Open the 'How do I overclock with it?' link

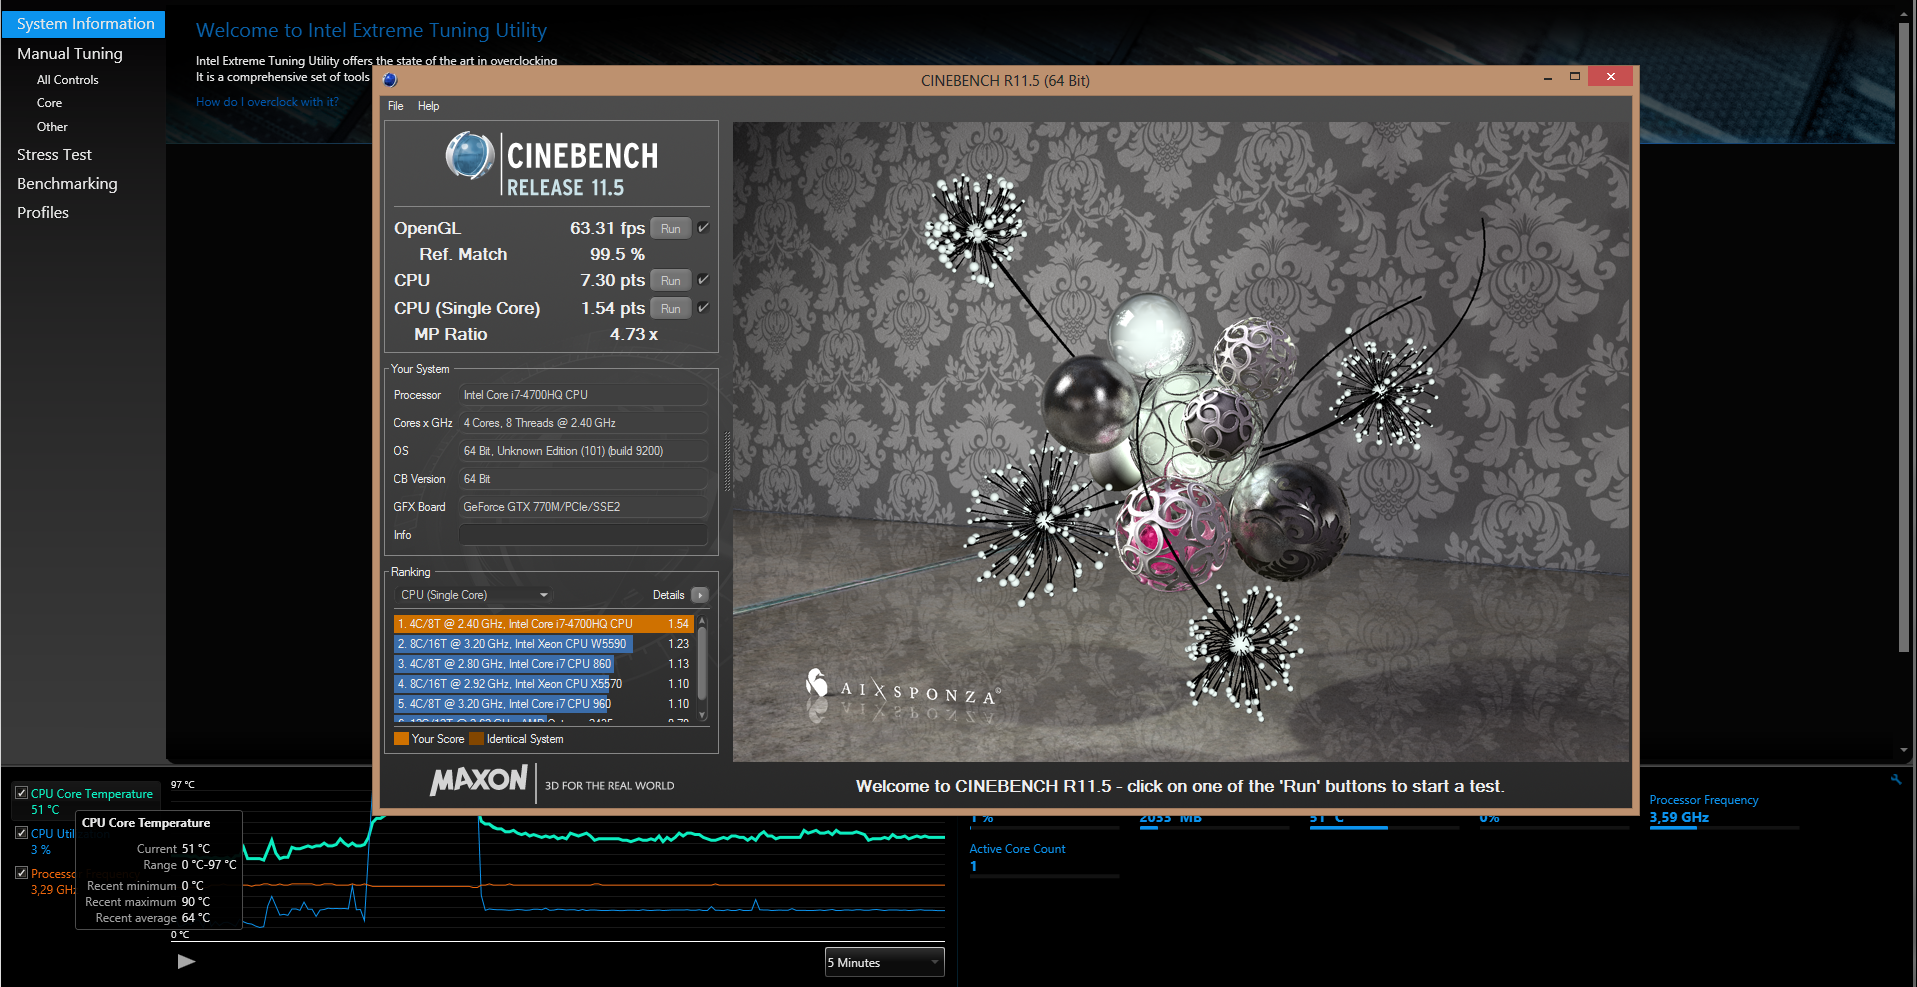[267, 102]
